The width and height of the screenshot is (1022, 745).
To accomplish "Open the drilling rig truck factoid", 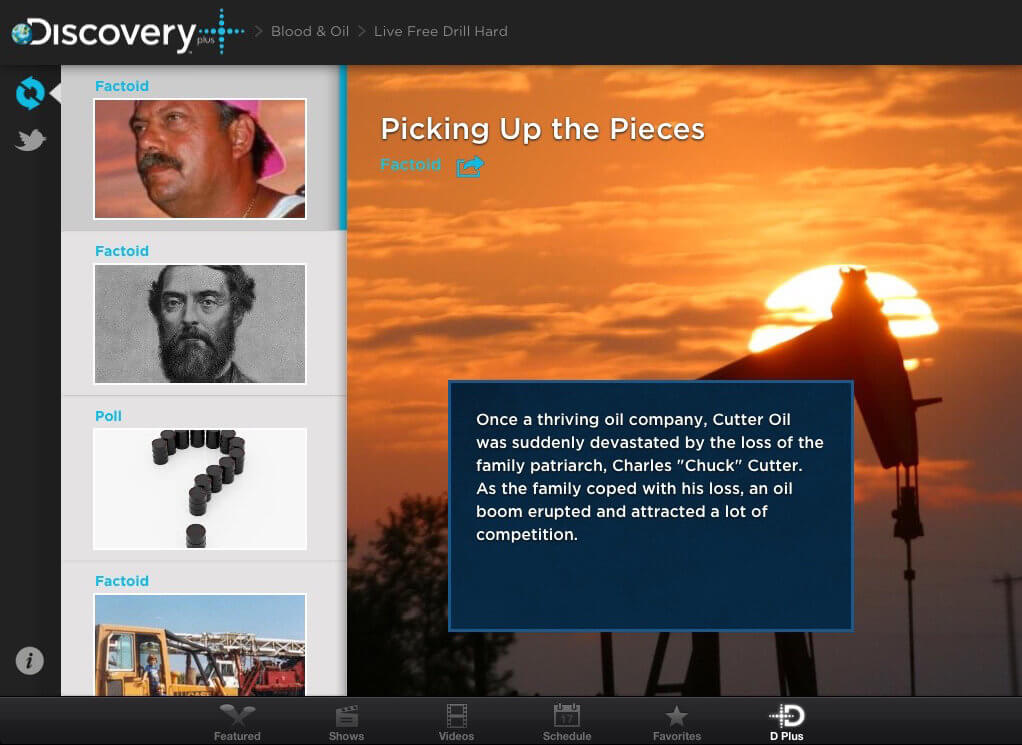I will coord(200,645).
